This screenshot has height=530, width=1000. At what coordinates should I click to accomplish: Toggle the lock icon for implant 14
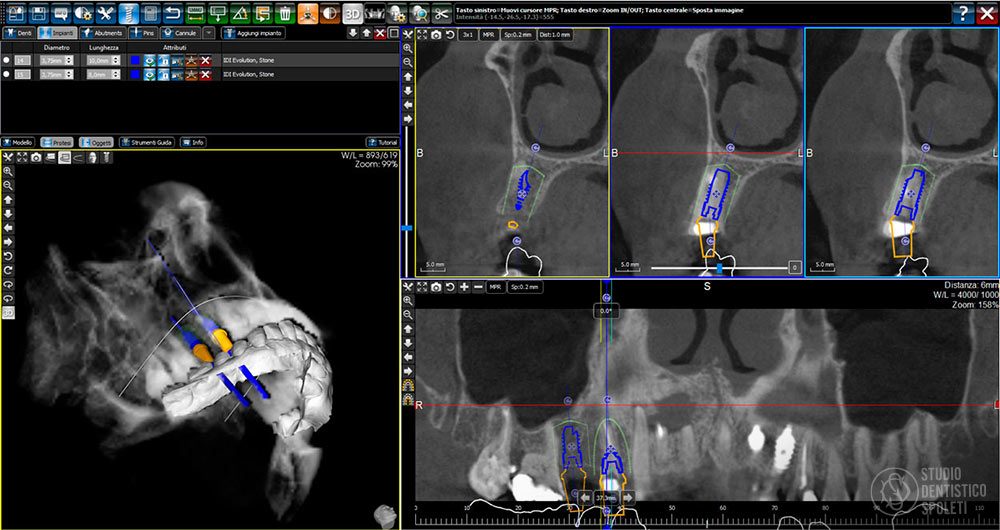(x=164, y=61)
